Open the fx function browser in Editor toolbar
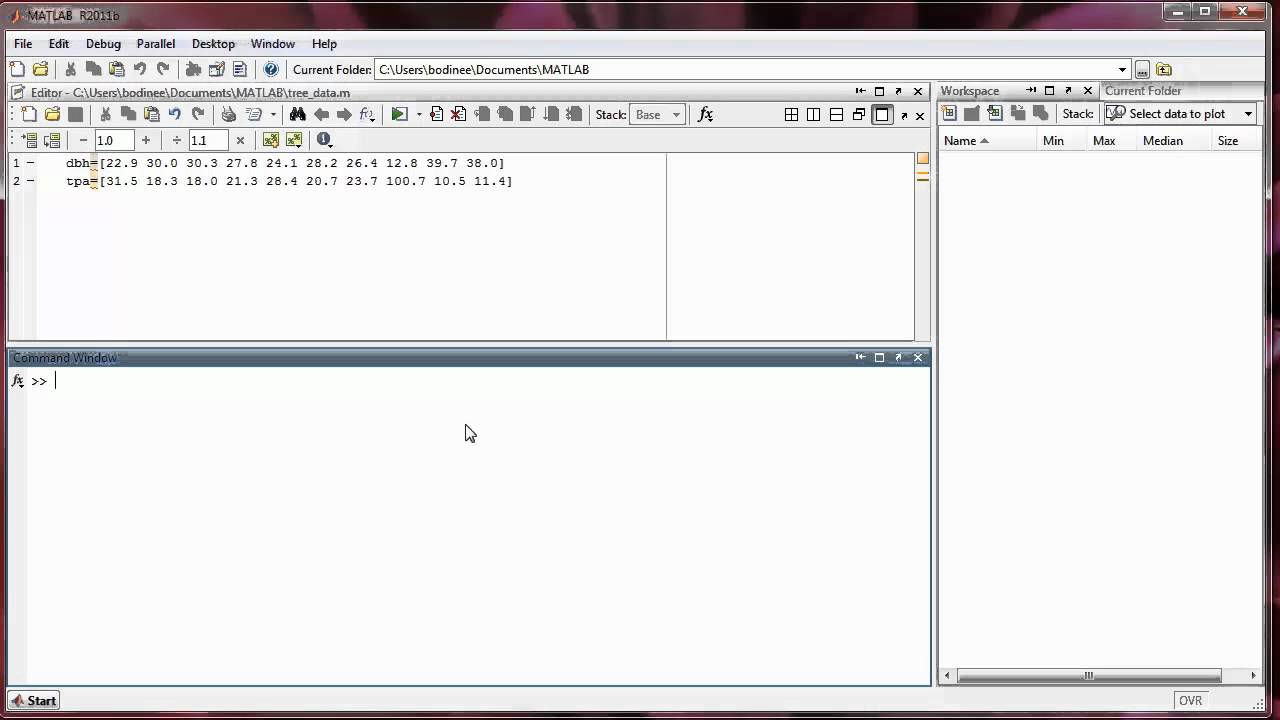This screenshot has height=720, width=1280. click(705, 114)
